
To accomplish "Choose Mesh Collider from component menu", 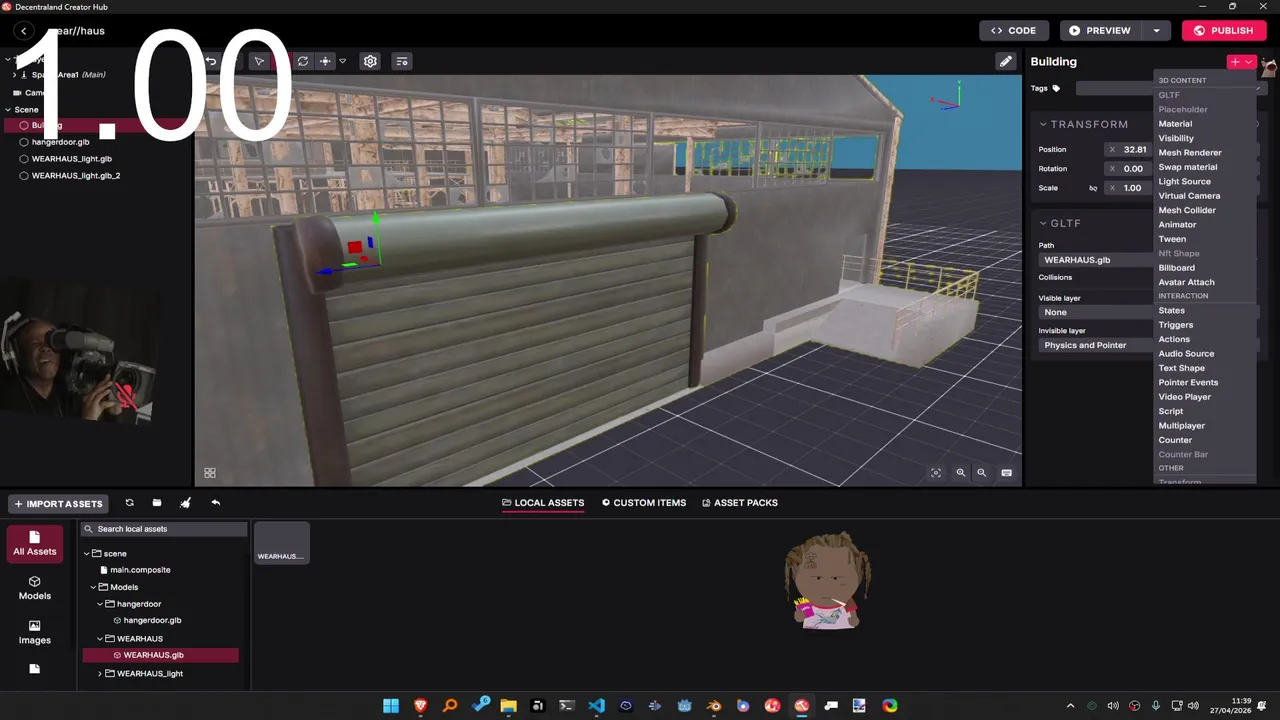I will click(1205, 210).
